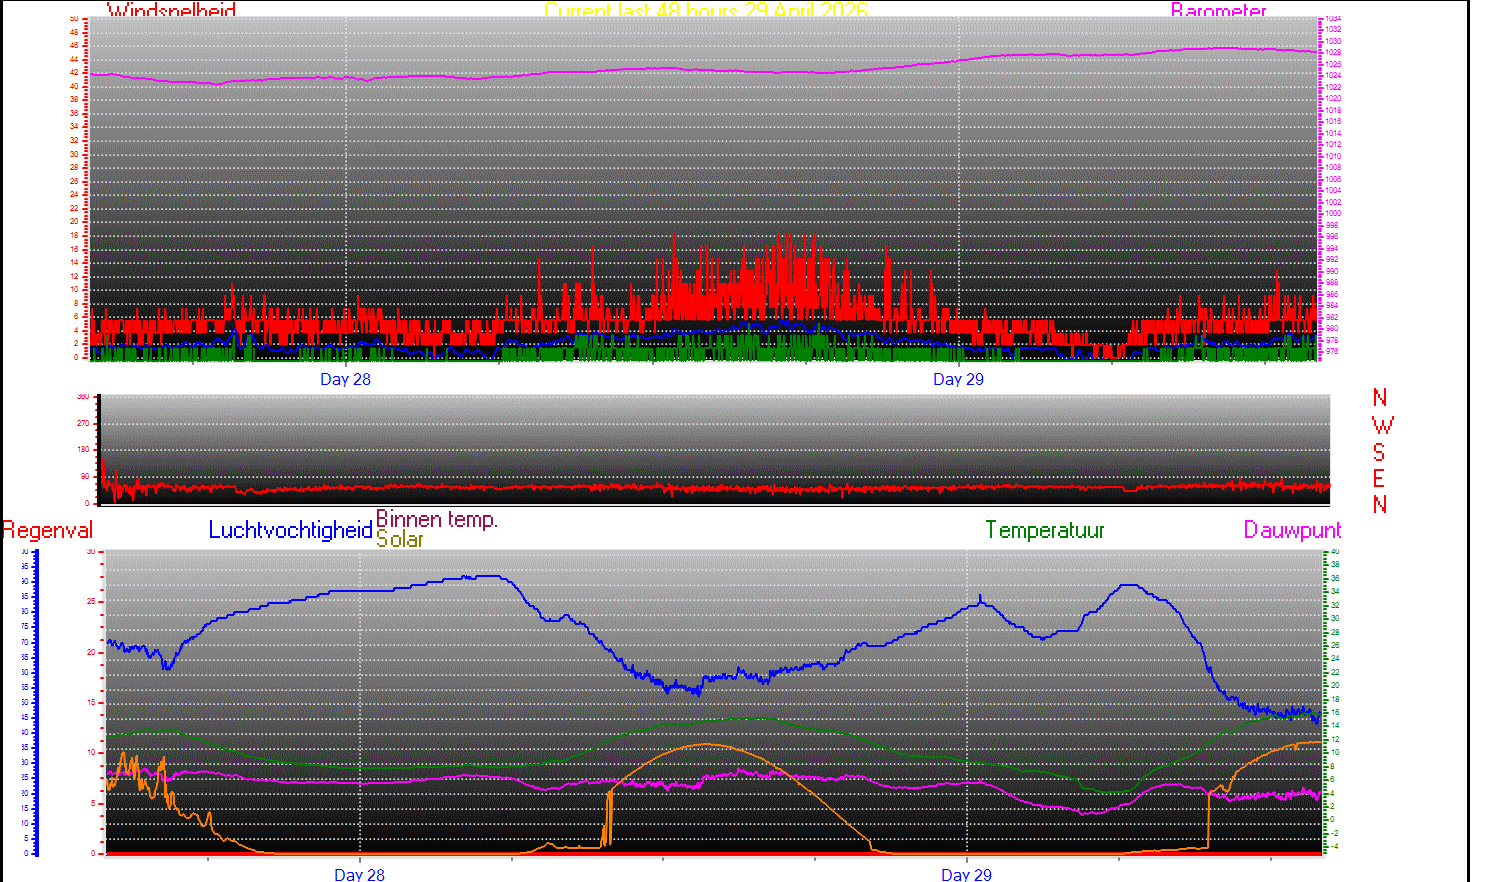The height and width of the screenshot is (882, 1485).
Task: Click the E compass direction letter
Action: pos(1380,478)
